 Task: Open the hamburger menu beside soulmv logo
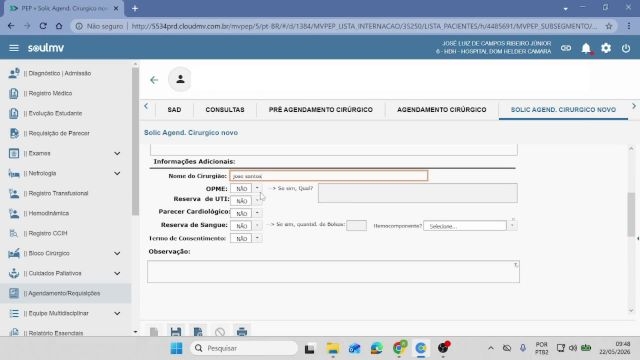click(x=14, y=48)
